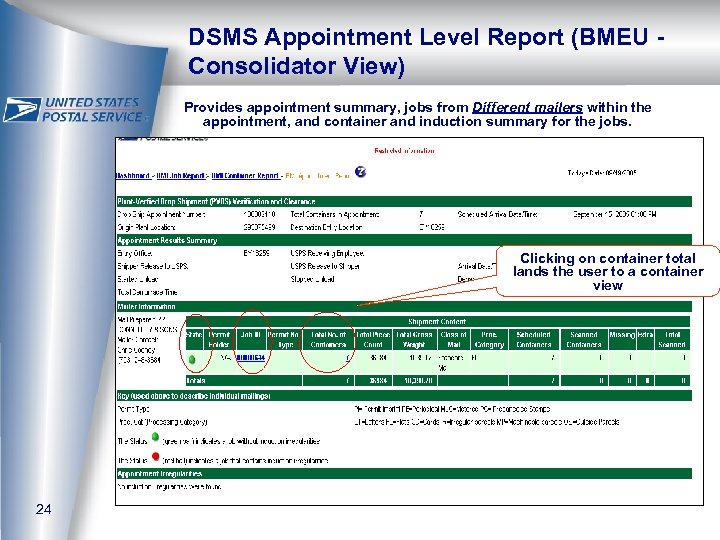Open the Job Report breadcrumb link
This screenshot has width=720, height=540.
pos(180,176)
